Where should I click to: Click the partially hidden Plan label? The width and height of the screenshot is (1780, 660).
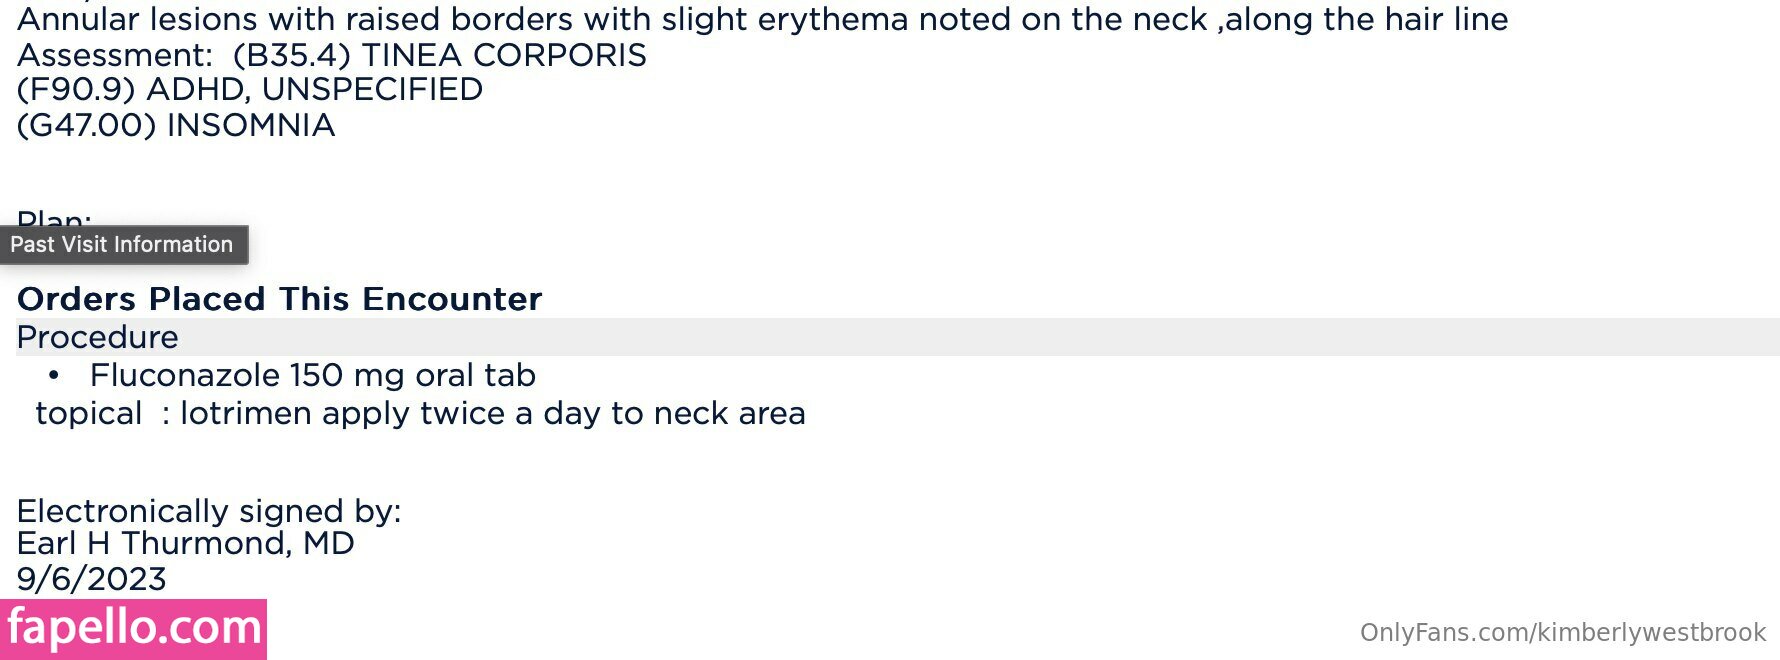54,218
